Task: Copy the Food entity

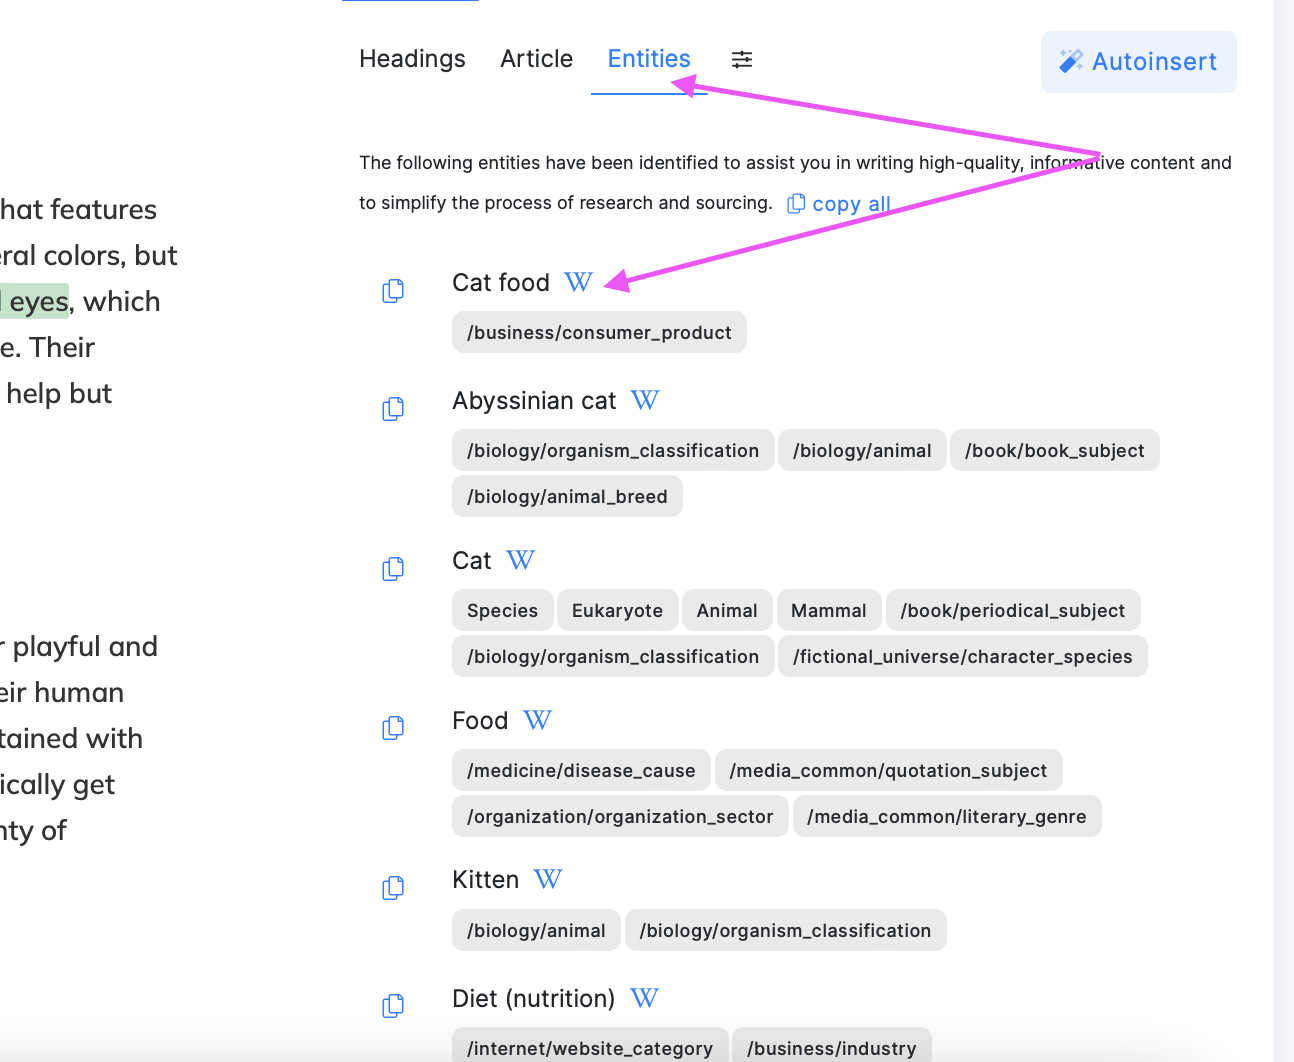Action: tap(393, 728)
